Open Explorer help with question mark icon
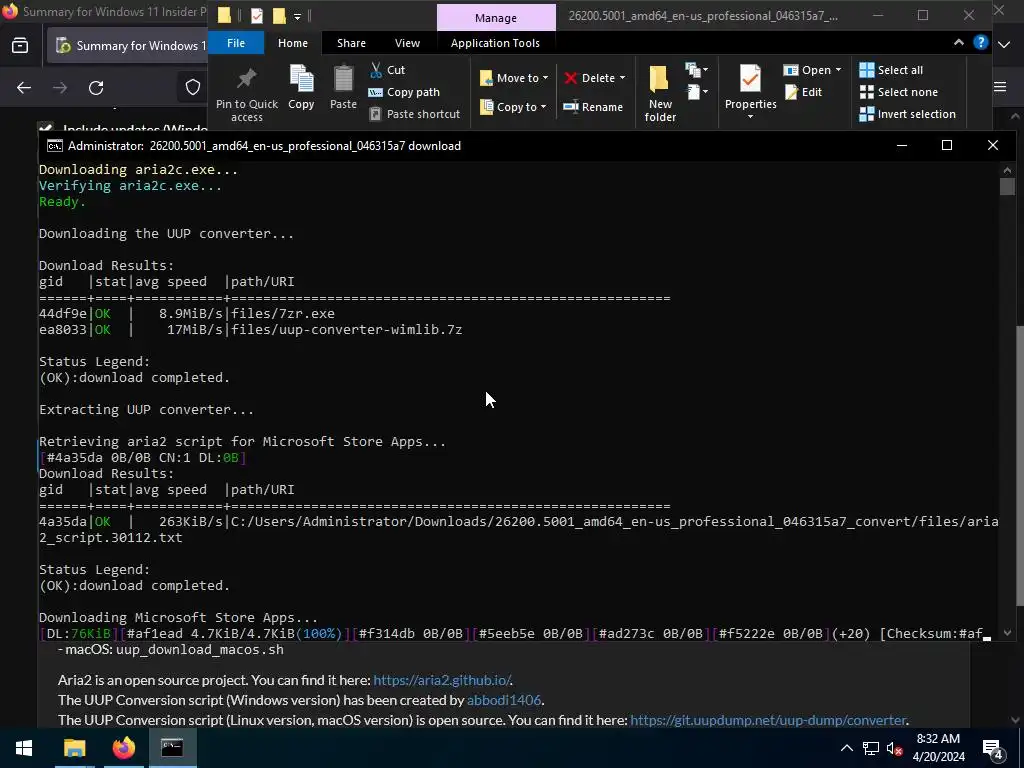Image resolution: width=1024 pixels, height=768 pixels. 980,42
